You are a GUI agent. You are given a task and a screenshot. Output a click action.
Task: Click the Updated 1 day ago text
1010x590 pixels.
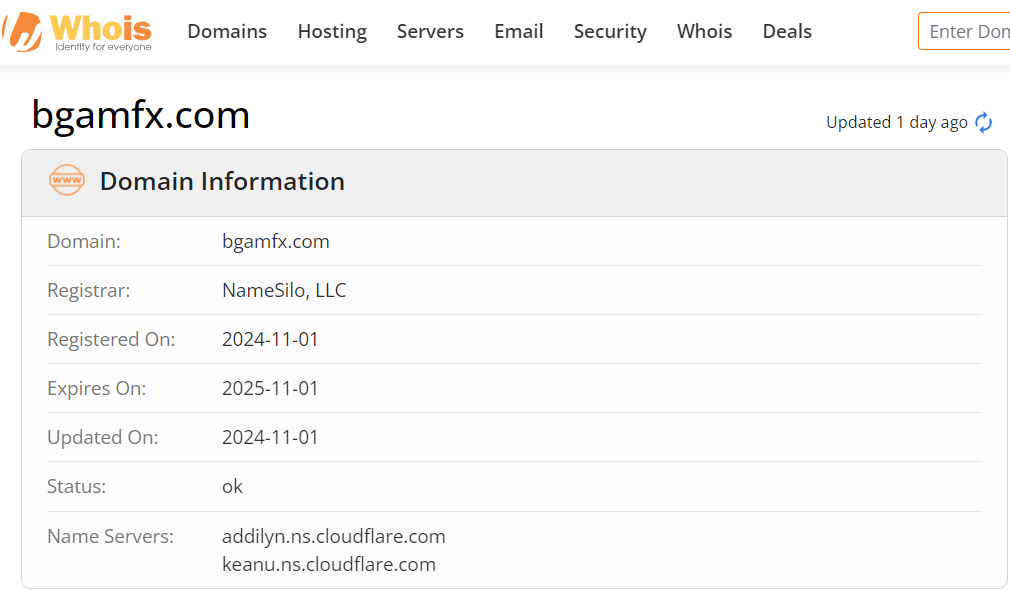point(897,122)
